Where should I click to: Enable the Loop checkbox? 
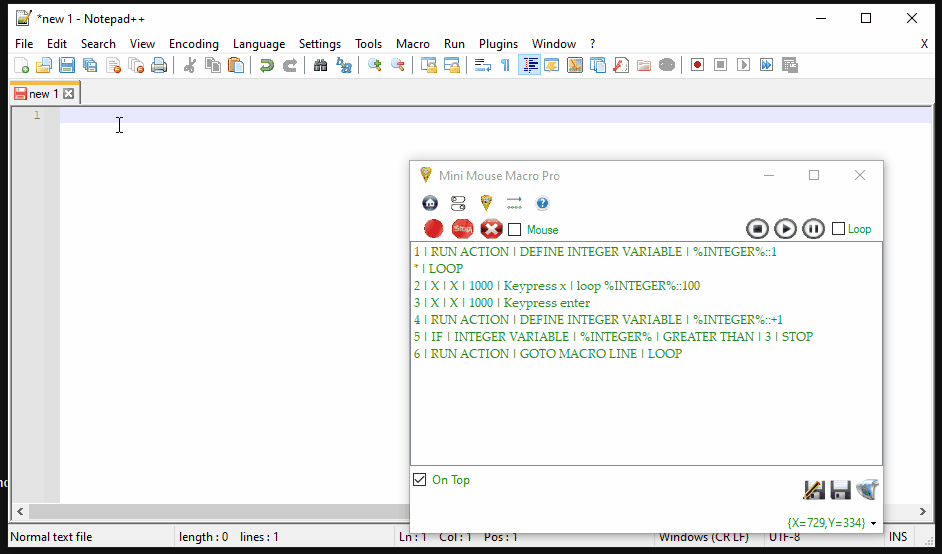(839, 229)
